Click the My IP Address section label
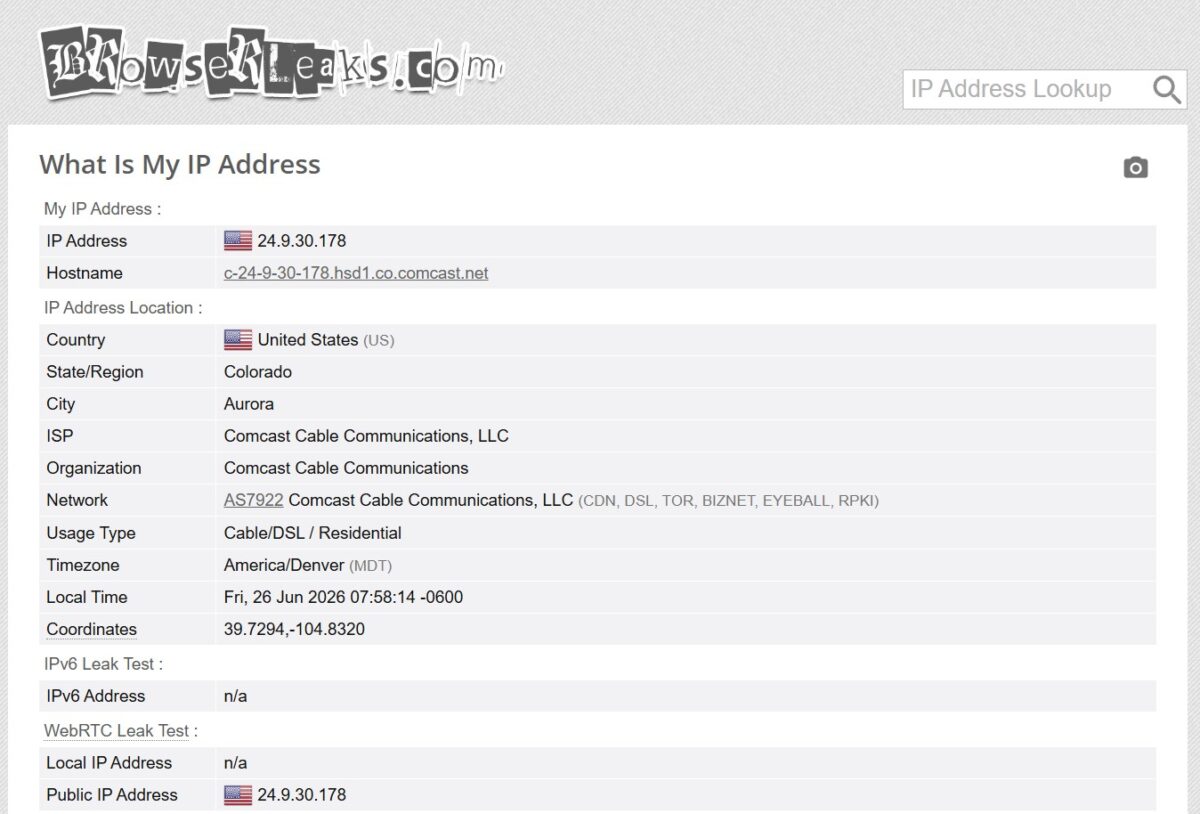Image resolution: width=1200 pixels, height=814 pixels. tap(102, 209)
